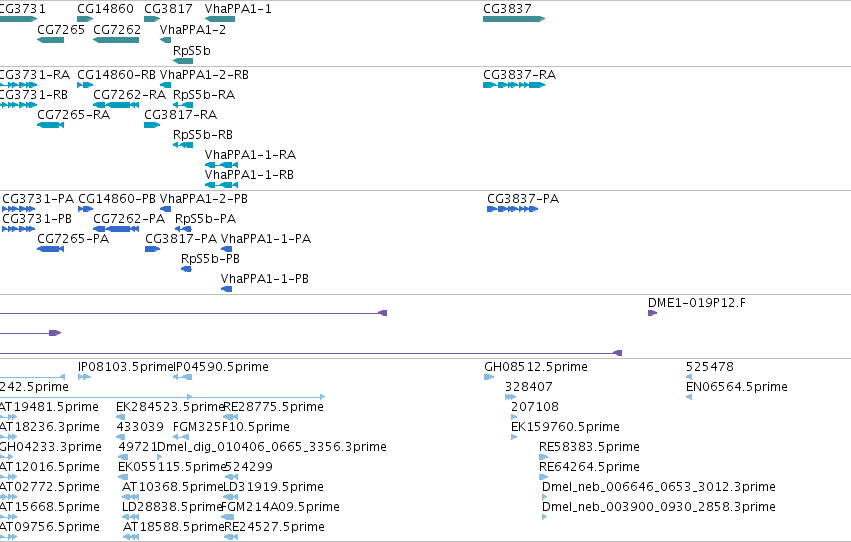
Task: Select the CG3817-PA protein label
Action: [x=181, y=239]
